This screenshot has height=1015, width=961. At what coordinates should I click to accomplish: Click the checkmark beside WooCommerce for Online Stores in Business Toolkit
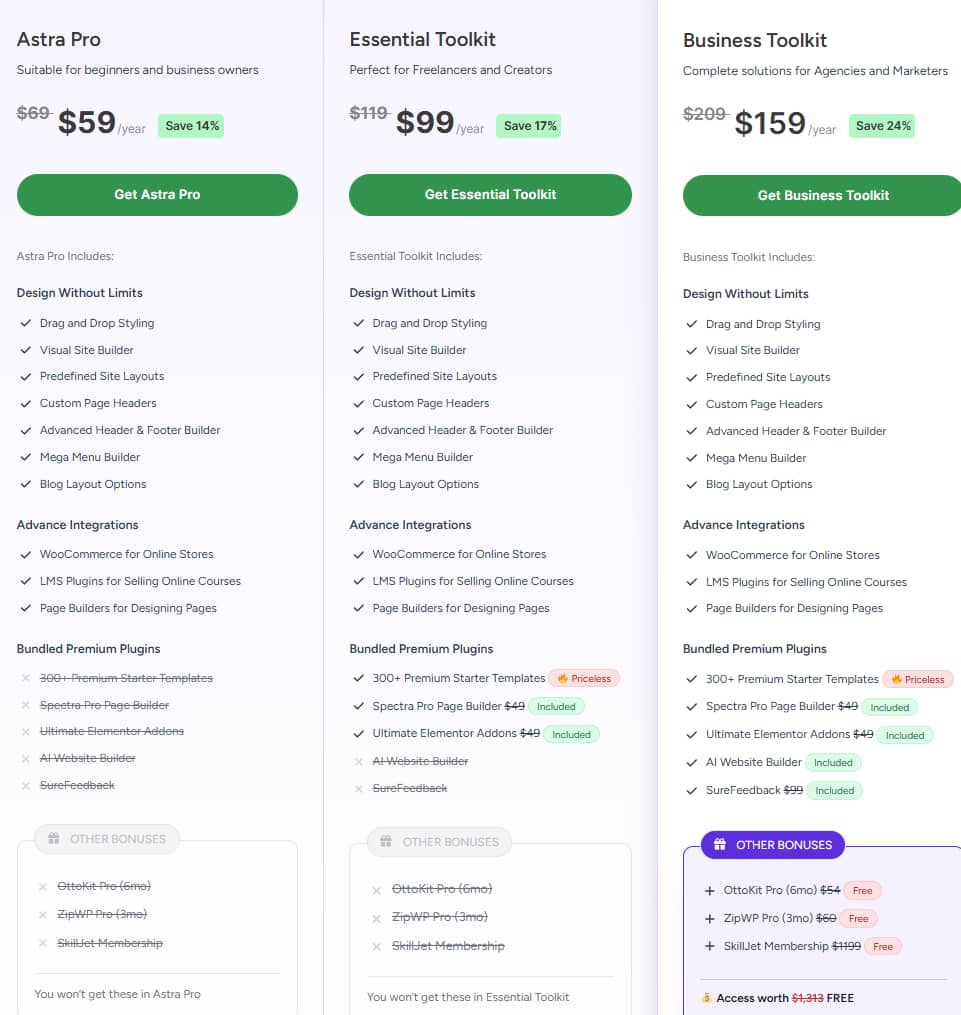click(x=690, y=555)
